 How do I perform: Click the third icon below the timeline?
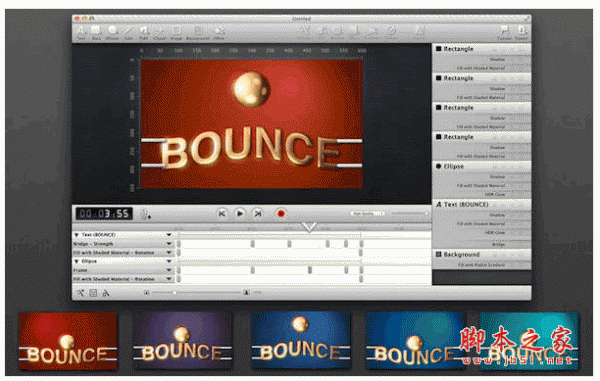106,293
